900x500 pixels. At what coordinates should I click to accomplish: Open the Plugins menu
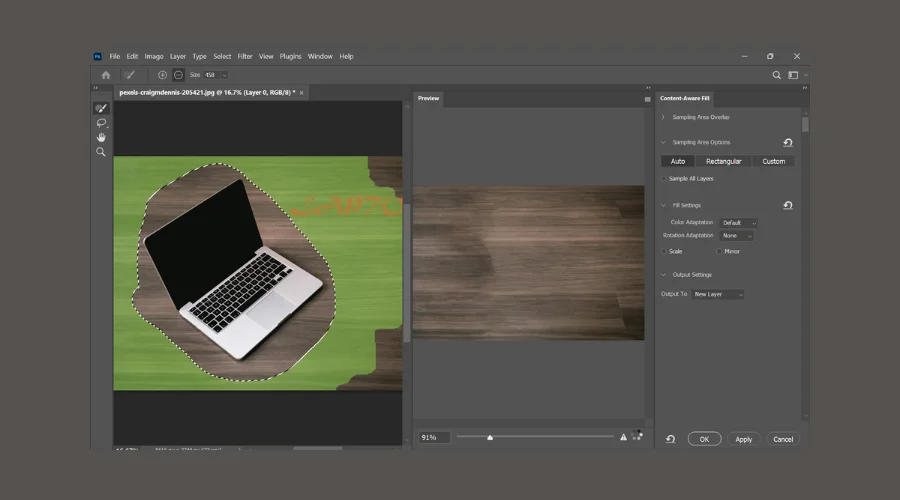point(290,56)
